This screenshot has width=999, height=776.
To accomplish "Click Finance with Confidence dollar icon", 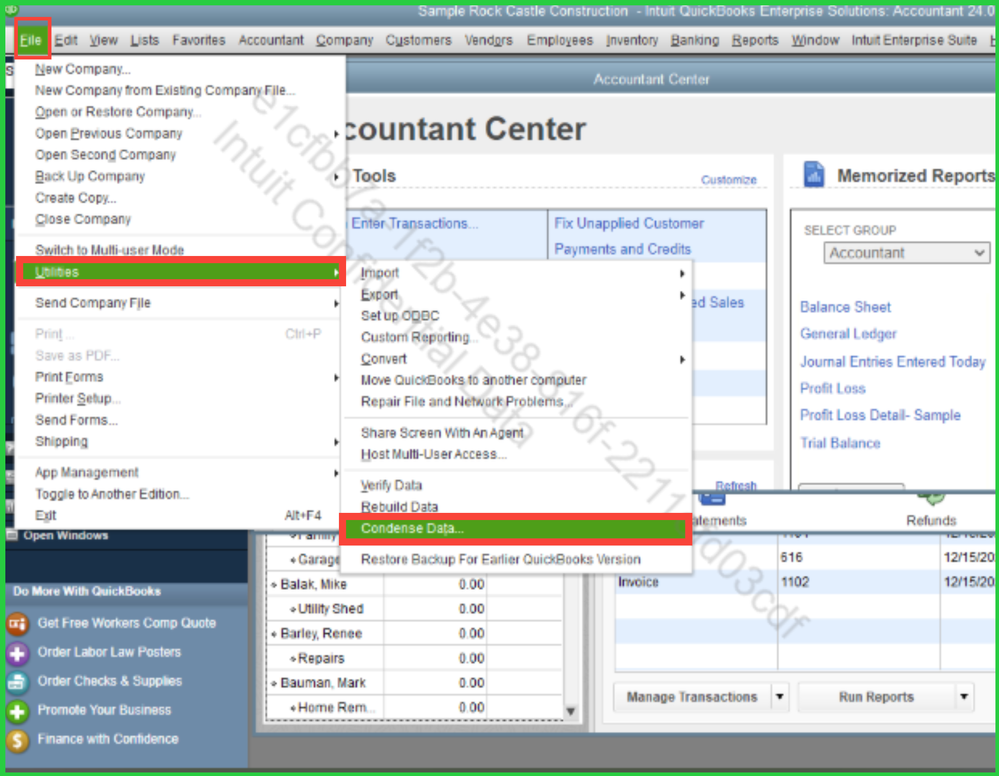I will pyautogui.click(x=17, y=740).
